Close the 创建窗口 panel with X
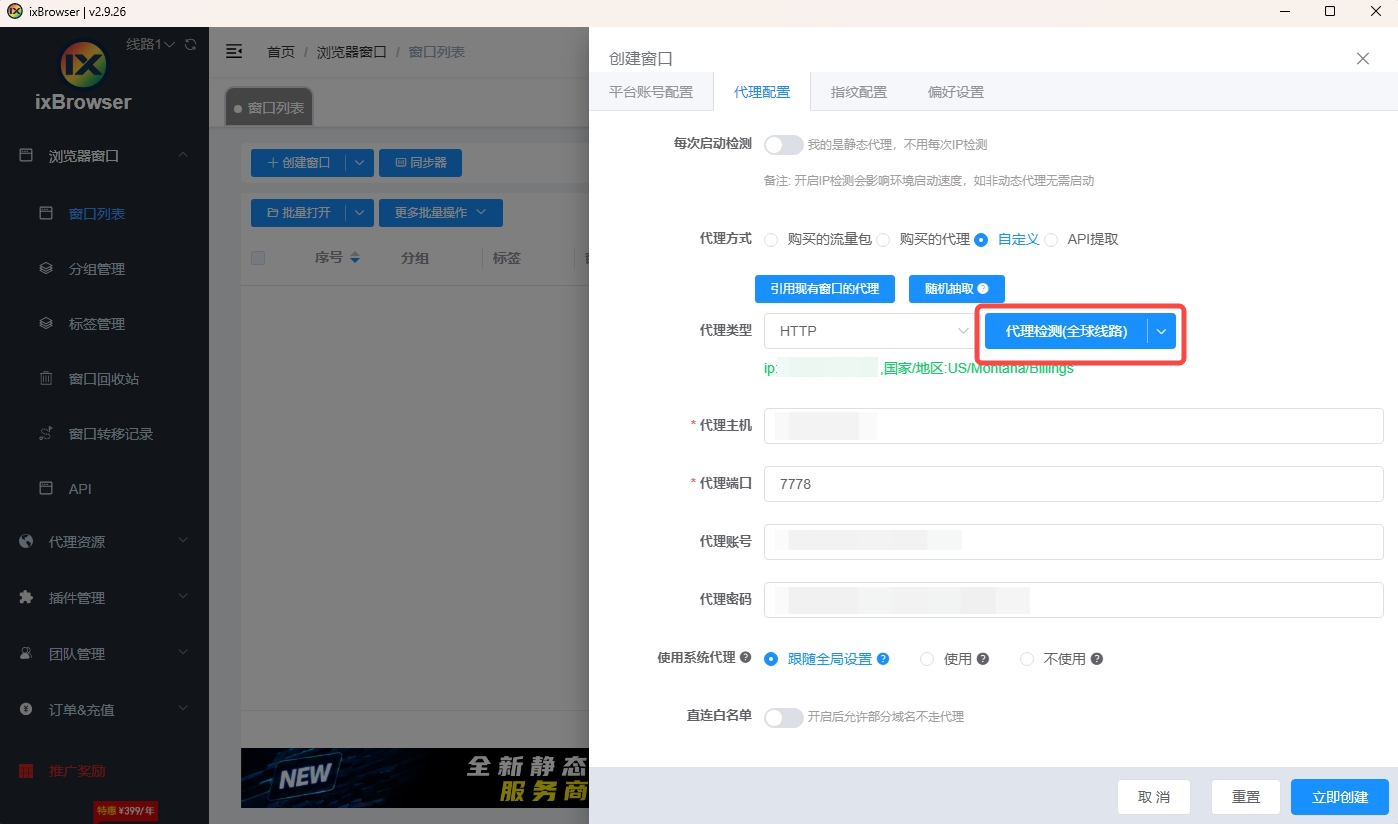Screen dimensions: 1398x824 click(x=1363, y=59)
